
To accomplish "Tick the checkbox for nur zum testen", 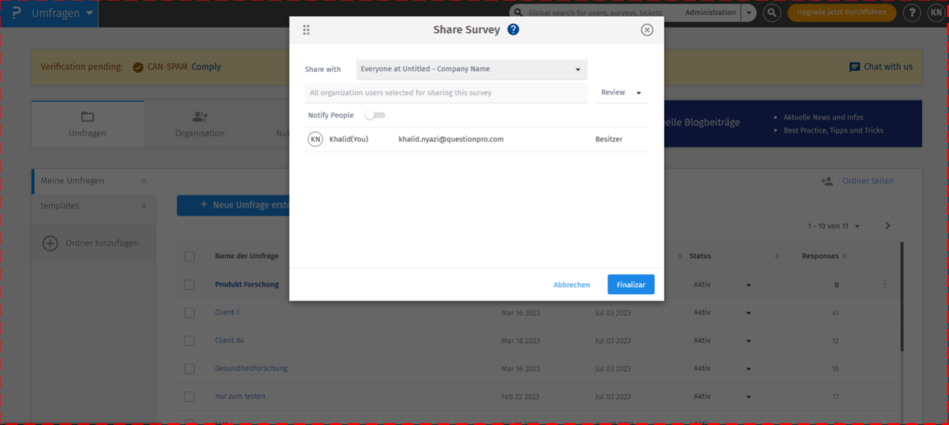I will coord(189,397).
